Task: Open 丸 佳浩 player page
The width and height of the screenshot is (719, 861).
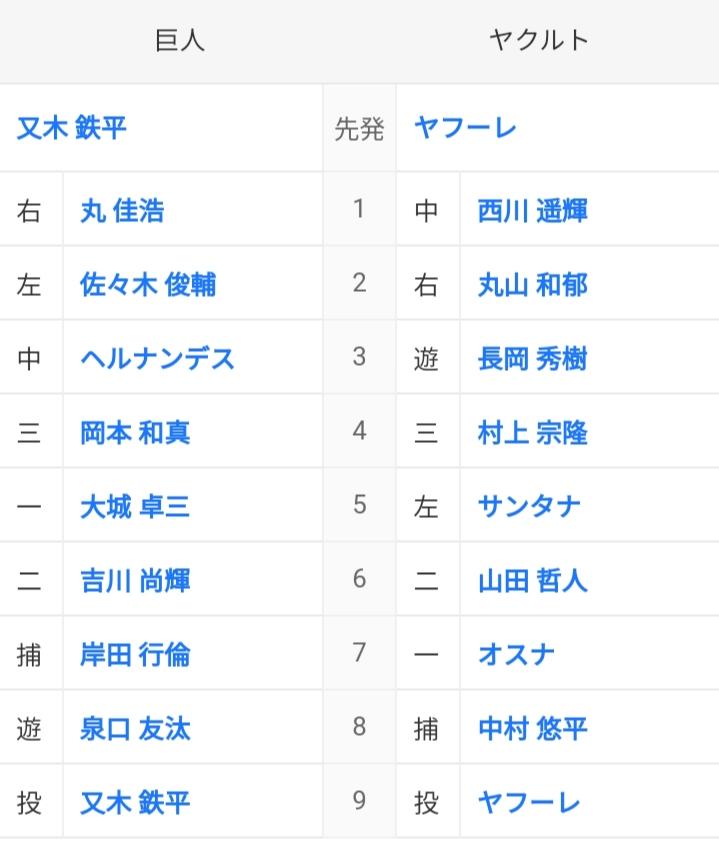Action: (122, 211)
